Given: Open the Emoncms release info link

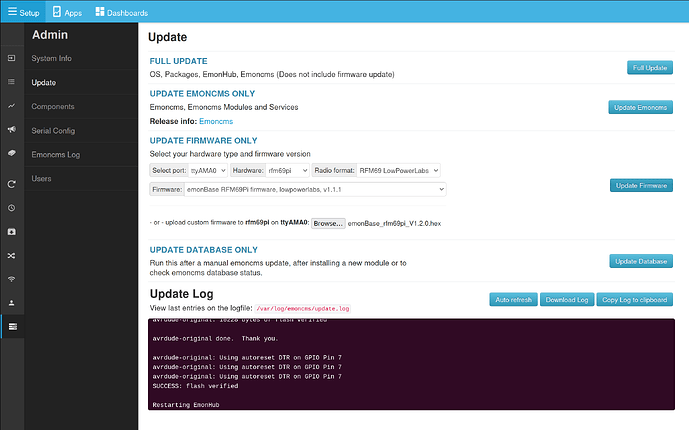Looking at the screenshot, I should pos(216,121).
